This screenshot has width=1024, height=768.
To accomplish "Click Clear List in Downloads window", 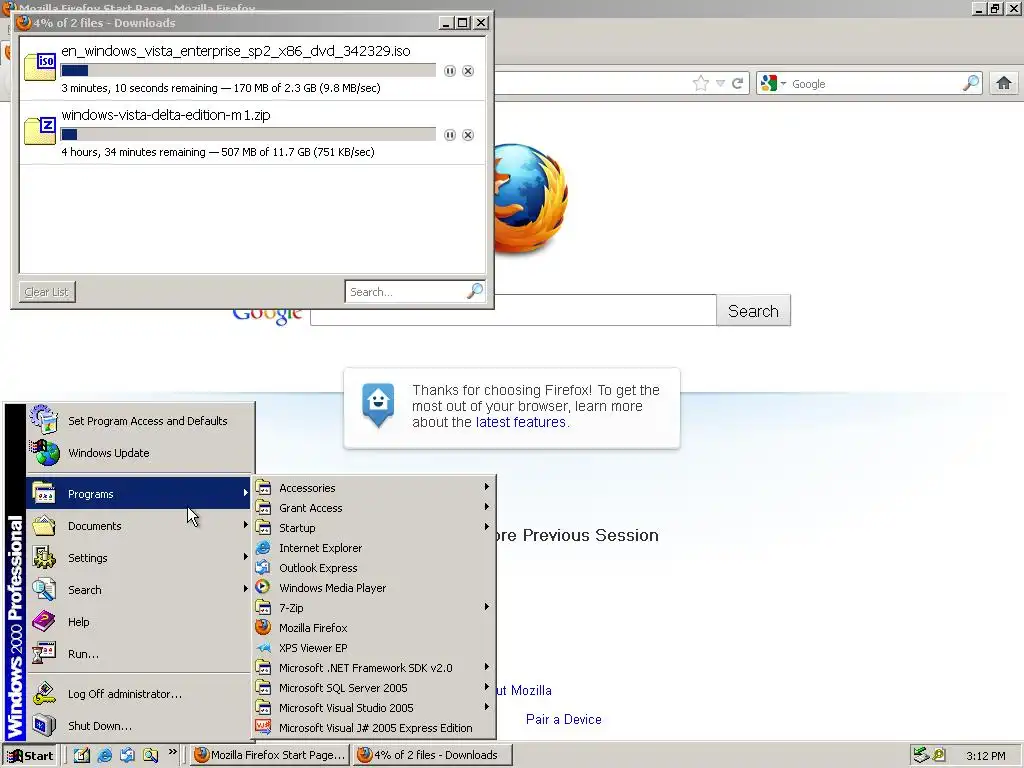I will click(47, 292).
